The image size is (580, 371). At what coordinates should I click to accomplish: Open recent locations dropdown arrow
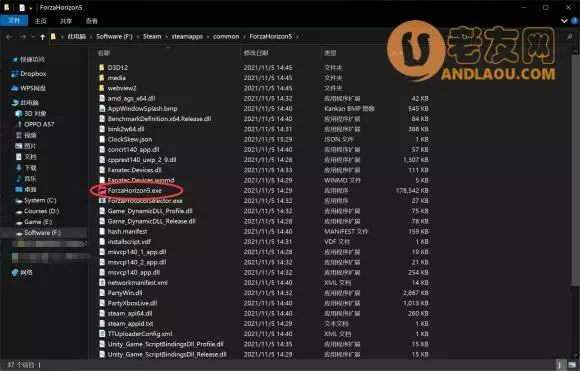(x=33, y=37)
